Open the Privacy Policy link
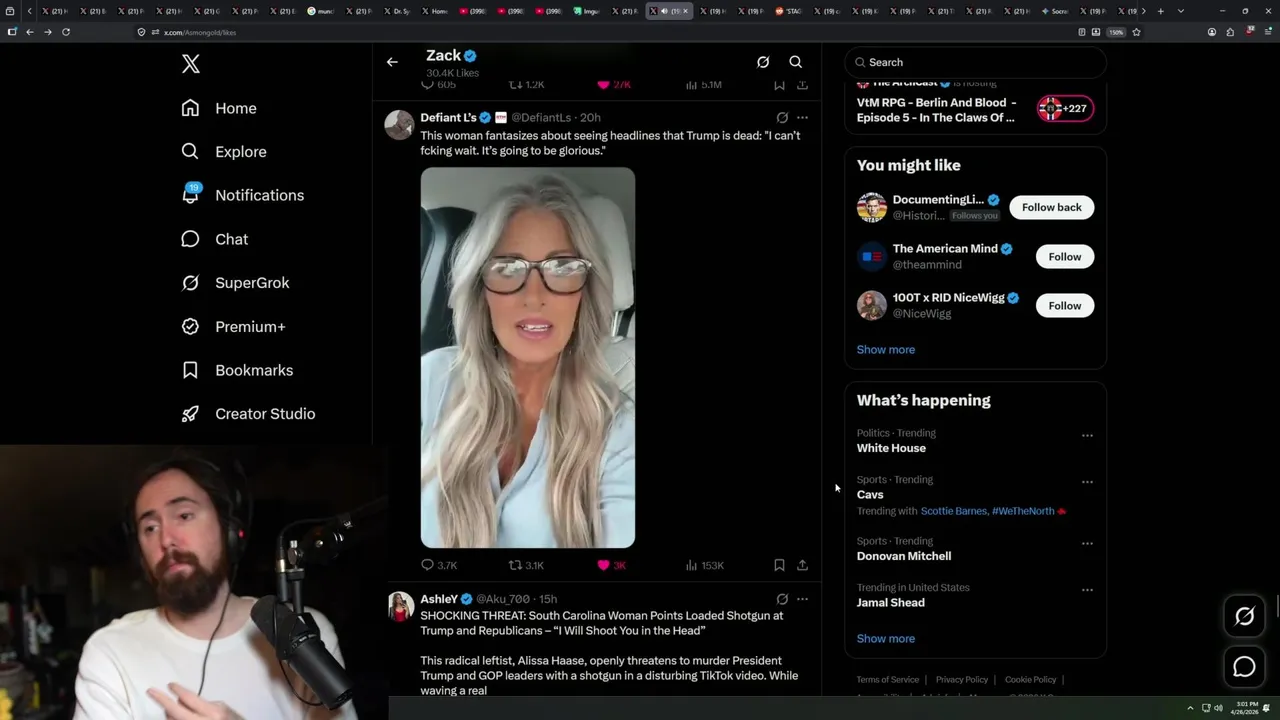 click(961, 680)
